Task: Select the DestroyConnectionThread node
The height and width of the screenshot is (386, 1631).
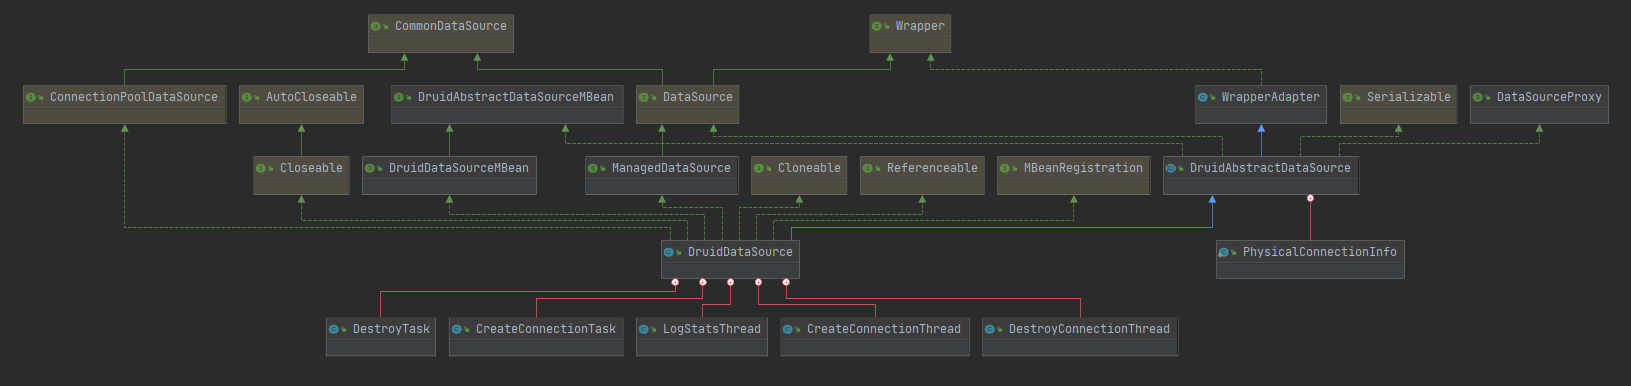Action: tap(1080, 336)
